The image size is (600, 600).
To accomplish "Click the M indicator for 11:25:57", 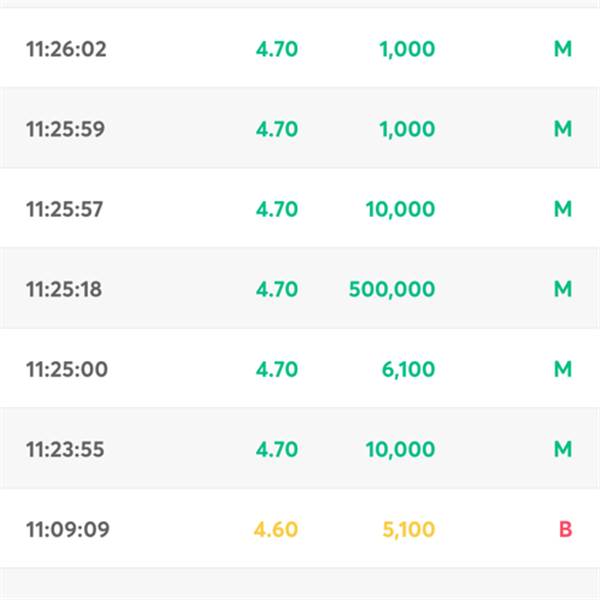I will 563,209.
